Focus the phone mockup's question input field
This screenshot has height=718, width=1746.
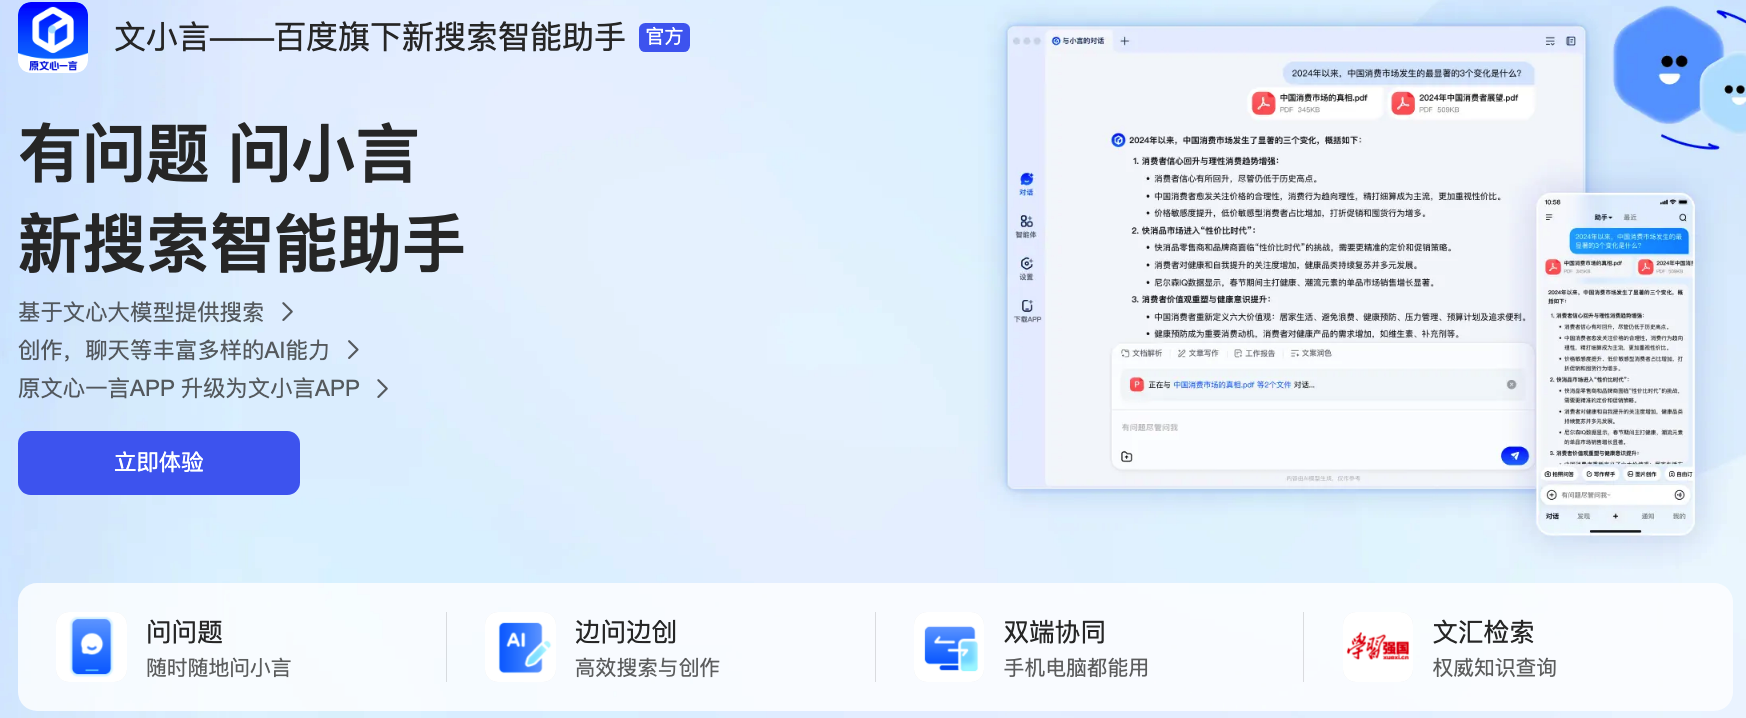point(1615,495)
